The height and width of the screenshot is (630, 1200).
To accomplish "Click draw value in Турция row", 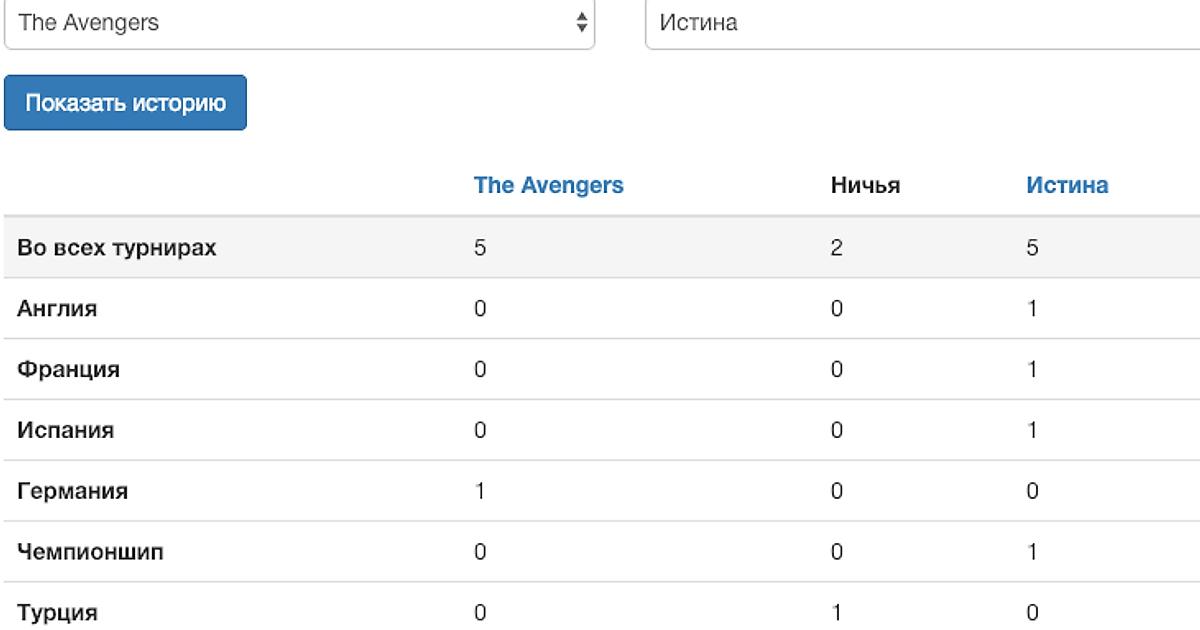I will pos(836,613).
